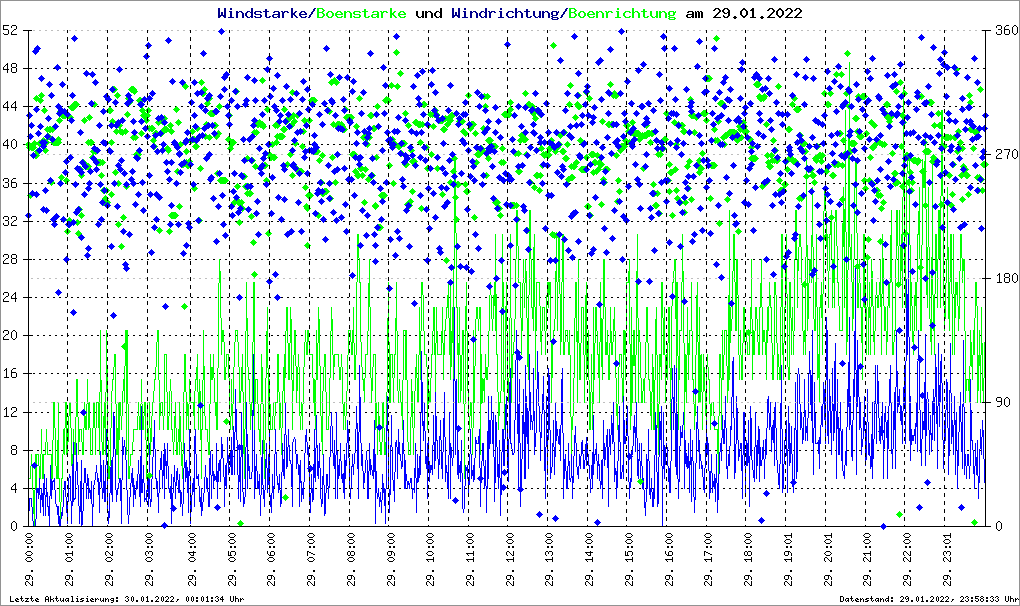Click the blue 'Windstarke' title word
This screenshot has height=606, width=1020.
tap(265, 14)
